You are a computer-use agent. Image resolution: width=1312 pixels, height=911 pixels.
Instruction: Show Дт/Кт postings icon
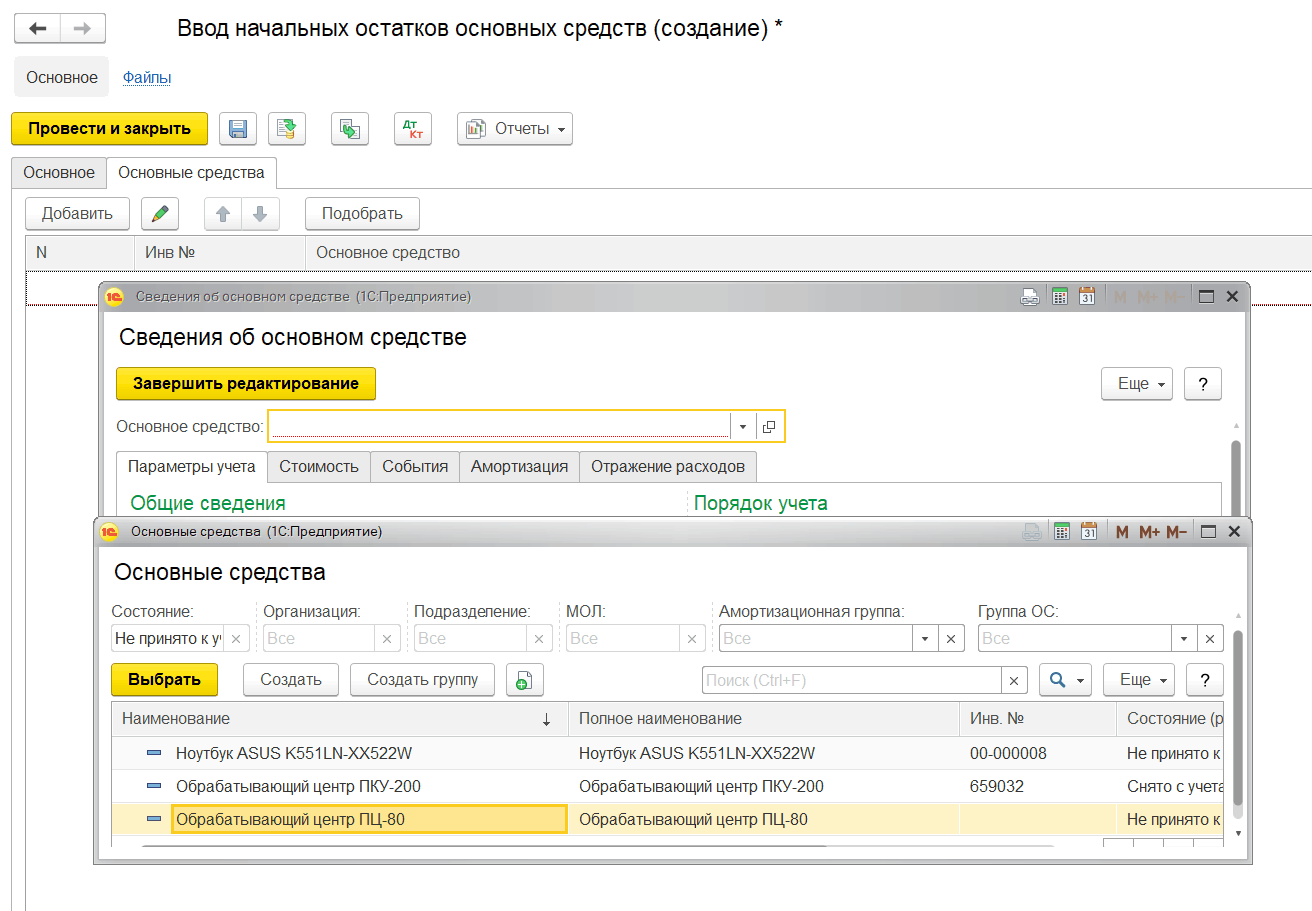click(412, 128)
